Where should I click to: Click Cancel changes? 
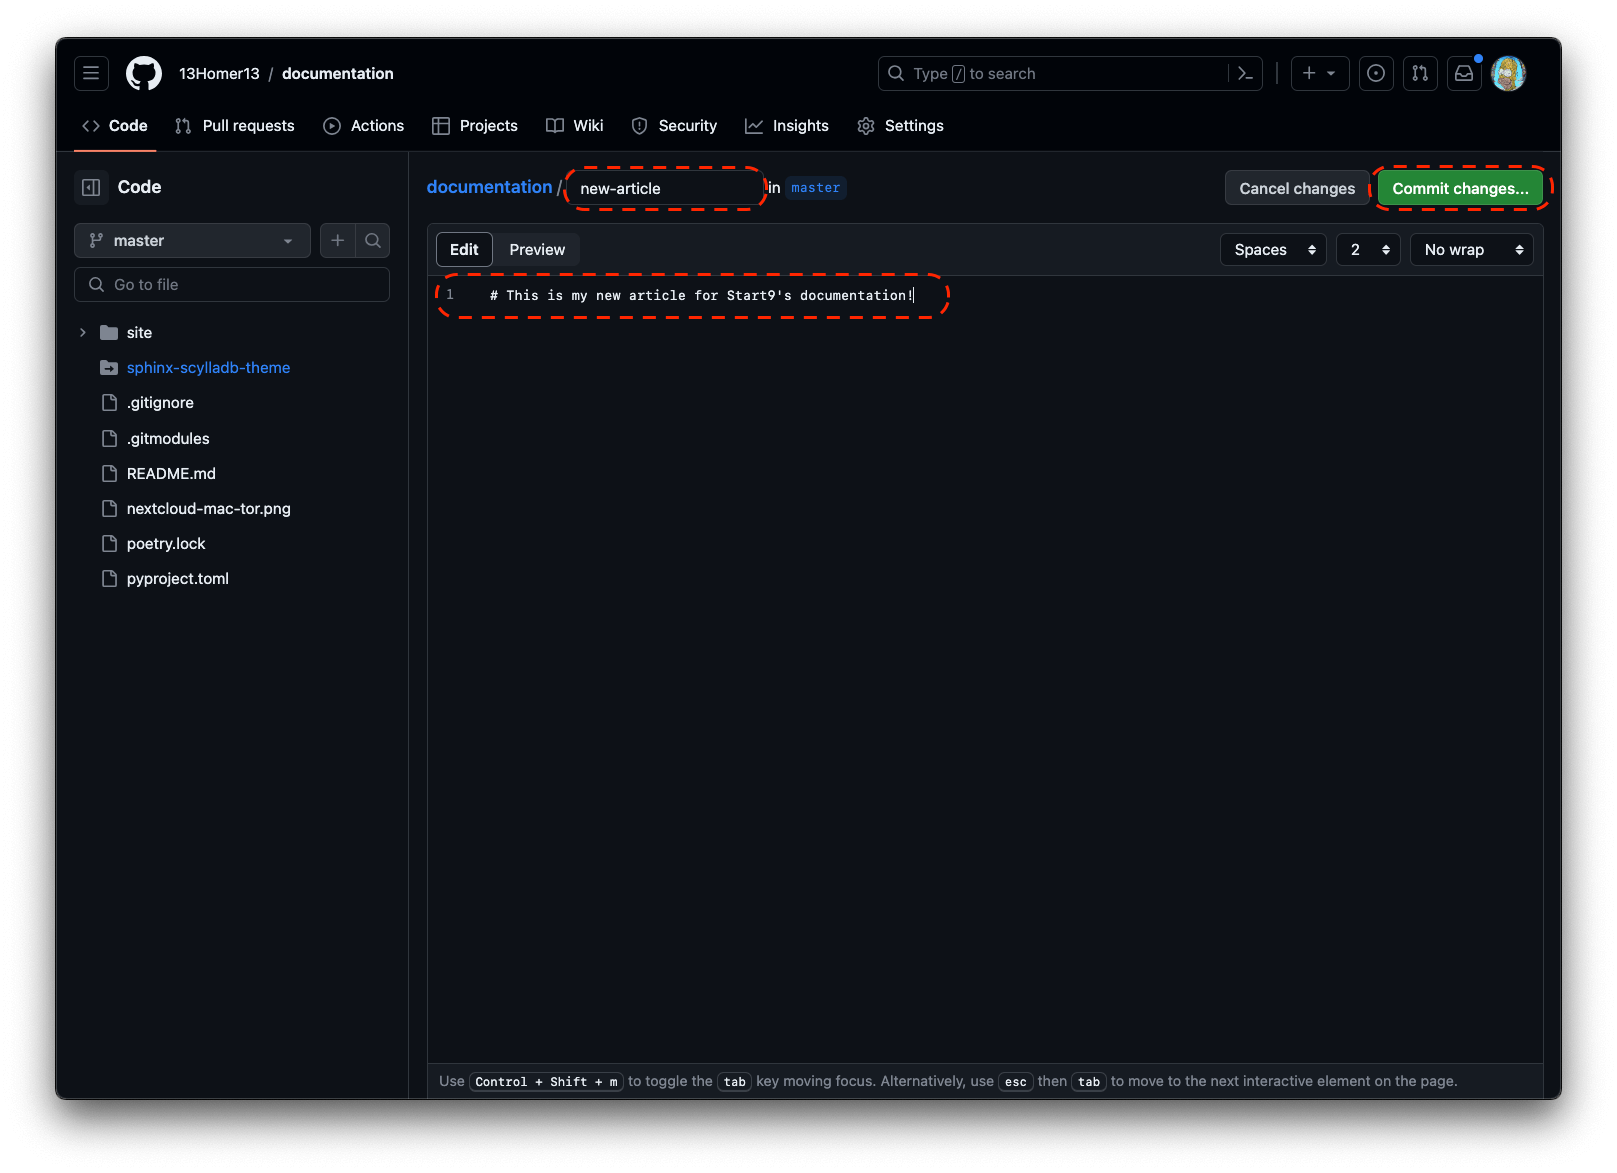pyautogui.click(x=1297, y=188)
